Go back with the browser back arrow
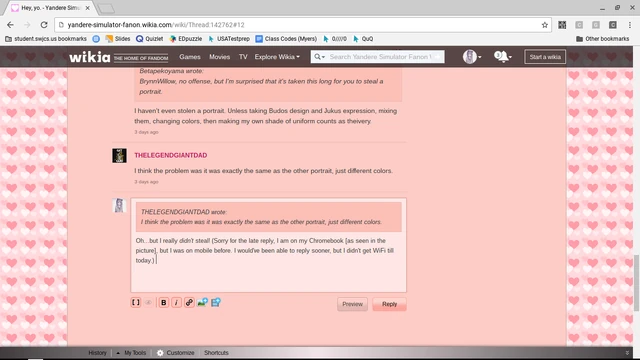The image size is (640, 360). click(10, 25)
